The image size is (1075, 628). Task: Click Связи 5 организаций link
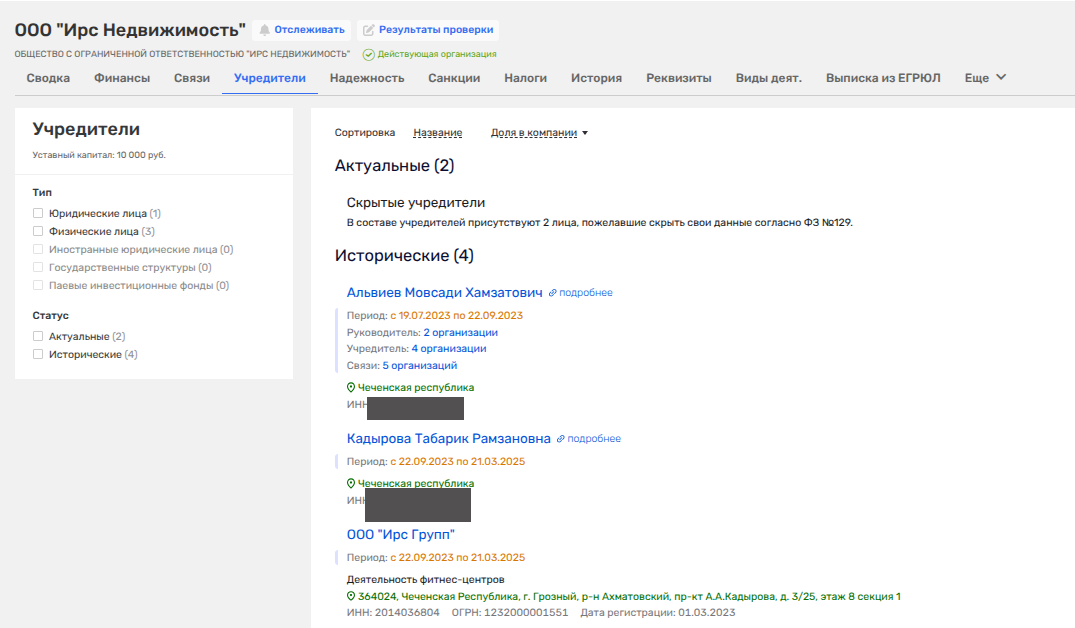[x=420, y=365]
